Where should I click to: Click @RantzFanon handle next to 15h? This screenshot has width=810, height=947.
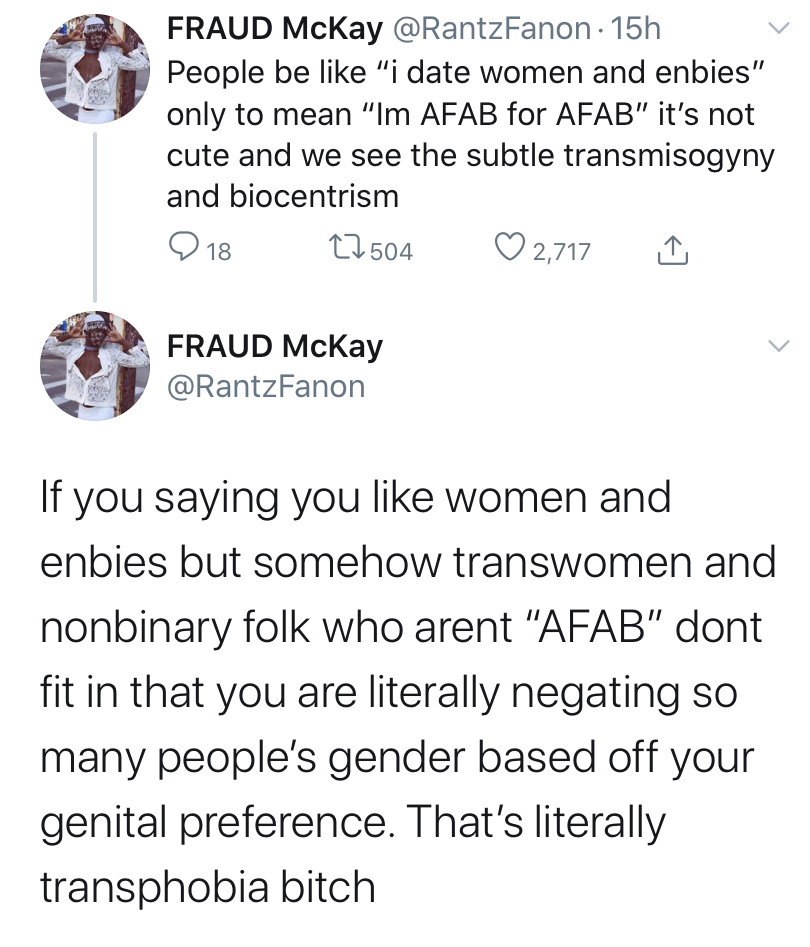click(489, 30)
